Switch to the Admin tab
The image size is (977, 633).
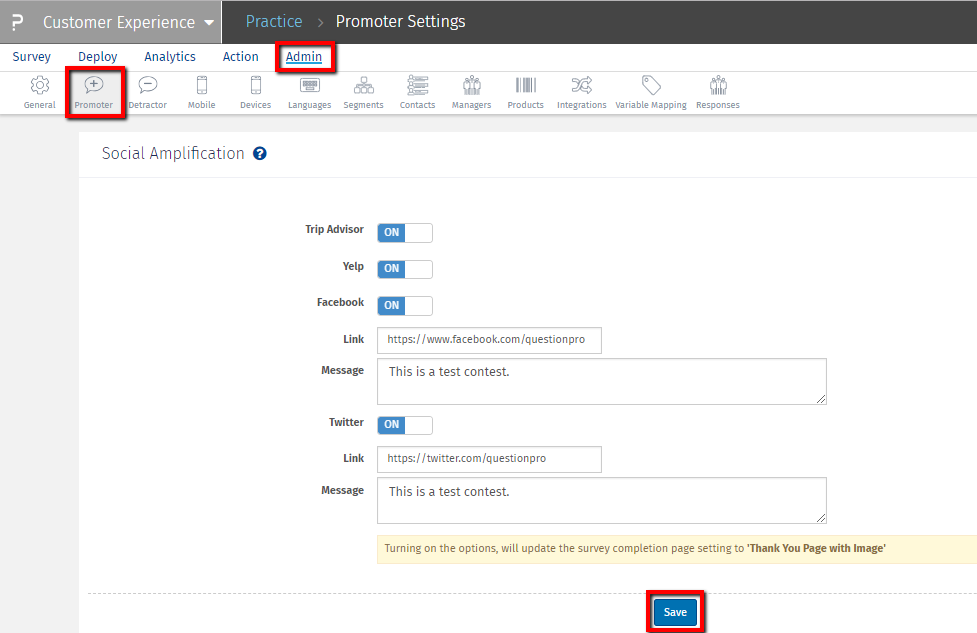click(304, 57)
